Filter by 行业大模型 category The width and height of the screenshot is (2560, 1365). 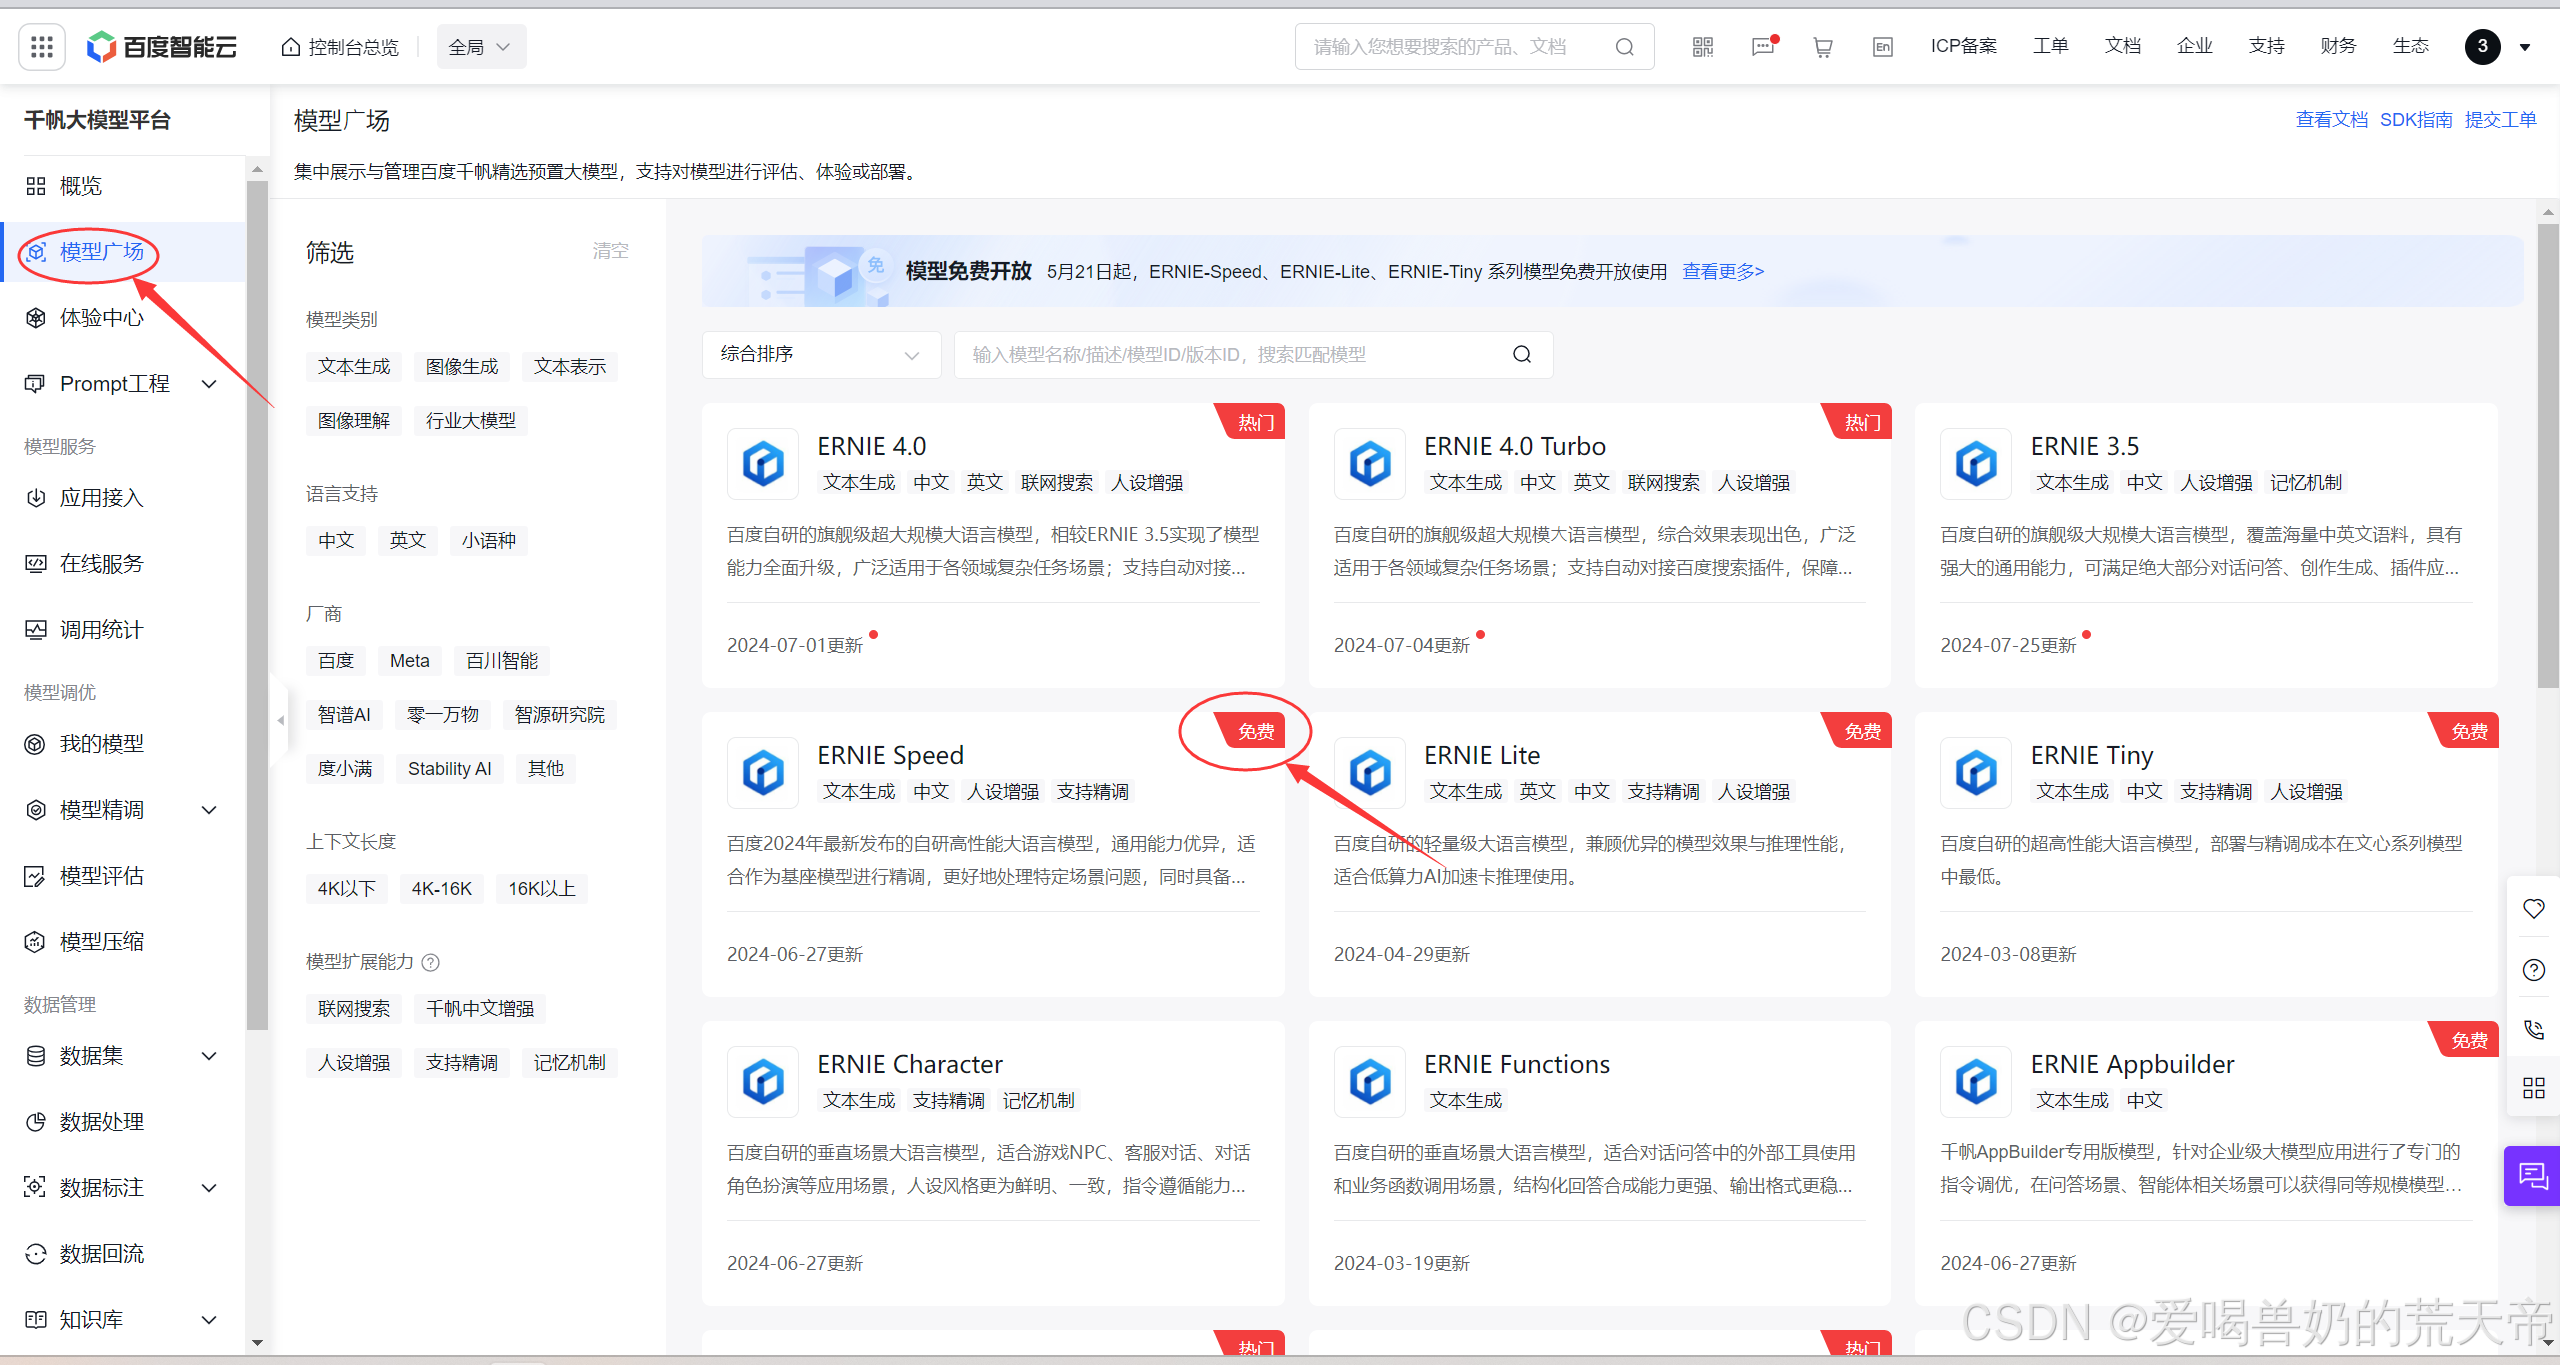pyautogui.click(x=471, y=421)
